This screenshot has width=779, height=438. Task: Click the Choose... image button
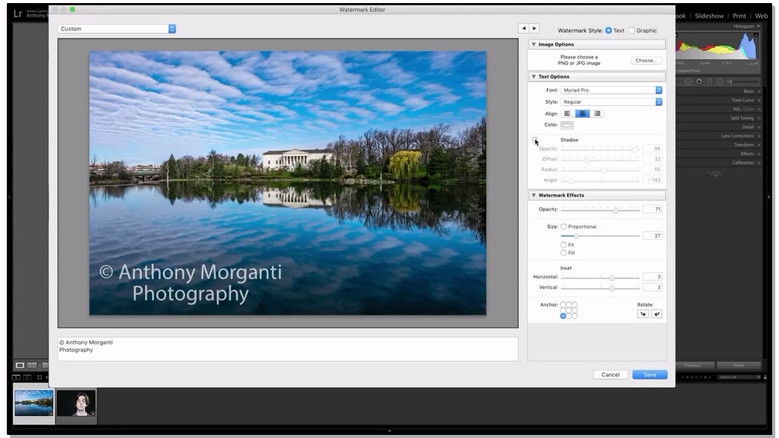(x=646, y=61)
